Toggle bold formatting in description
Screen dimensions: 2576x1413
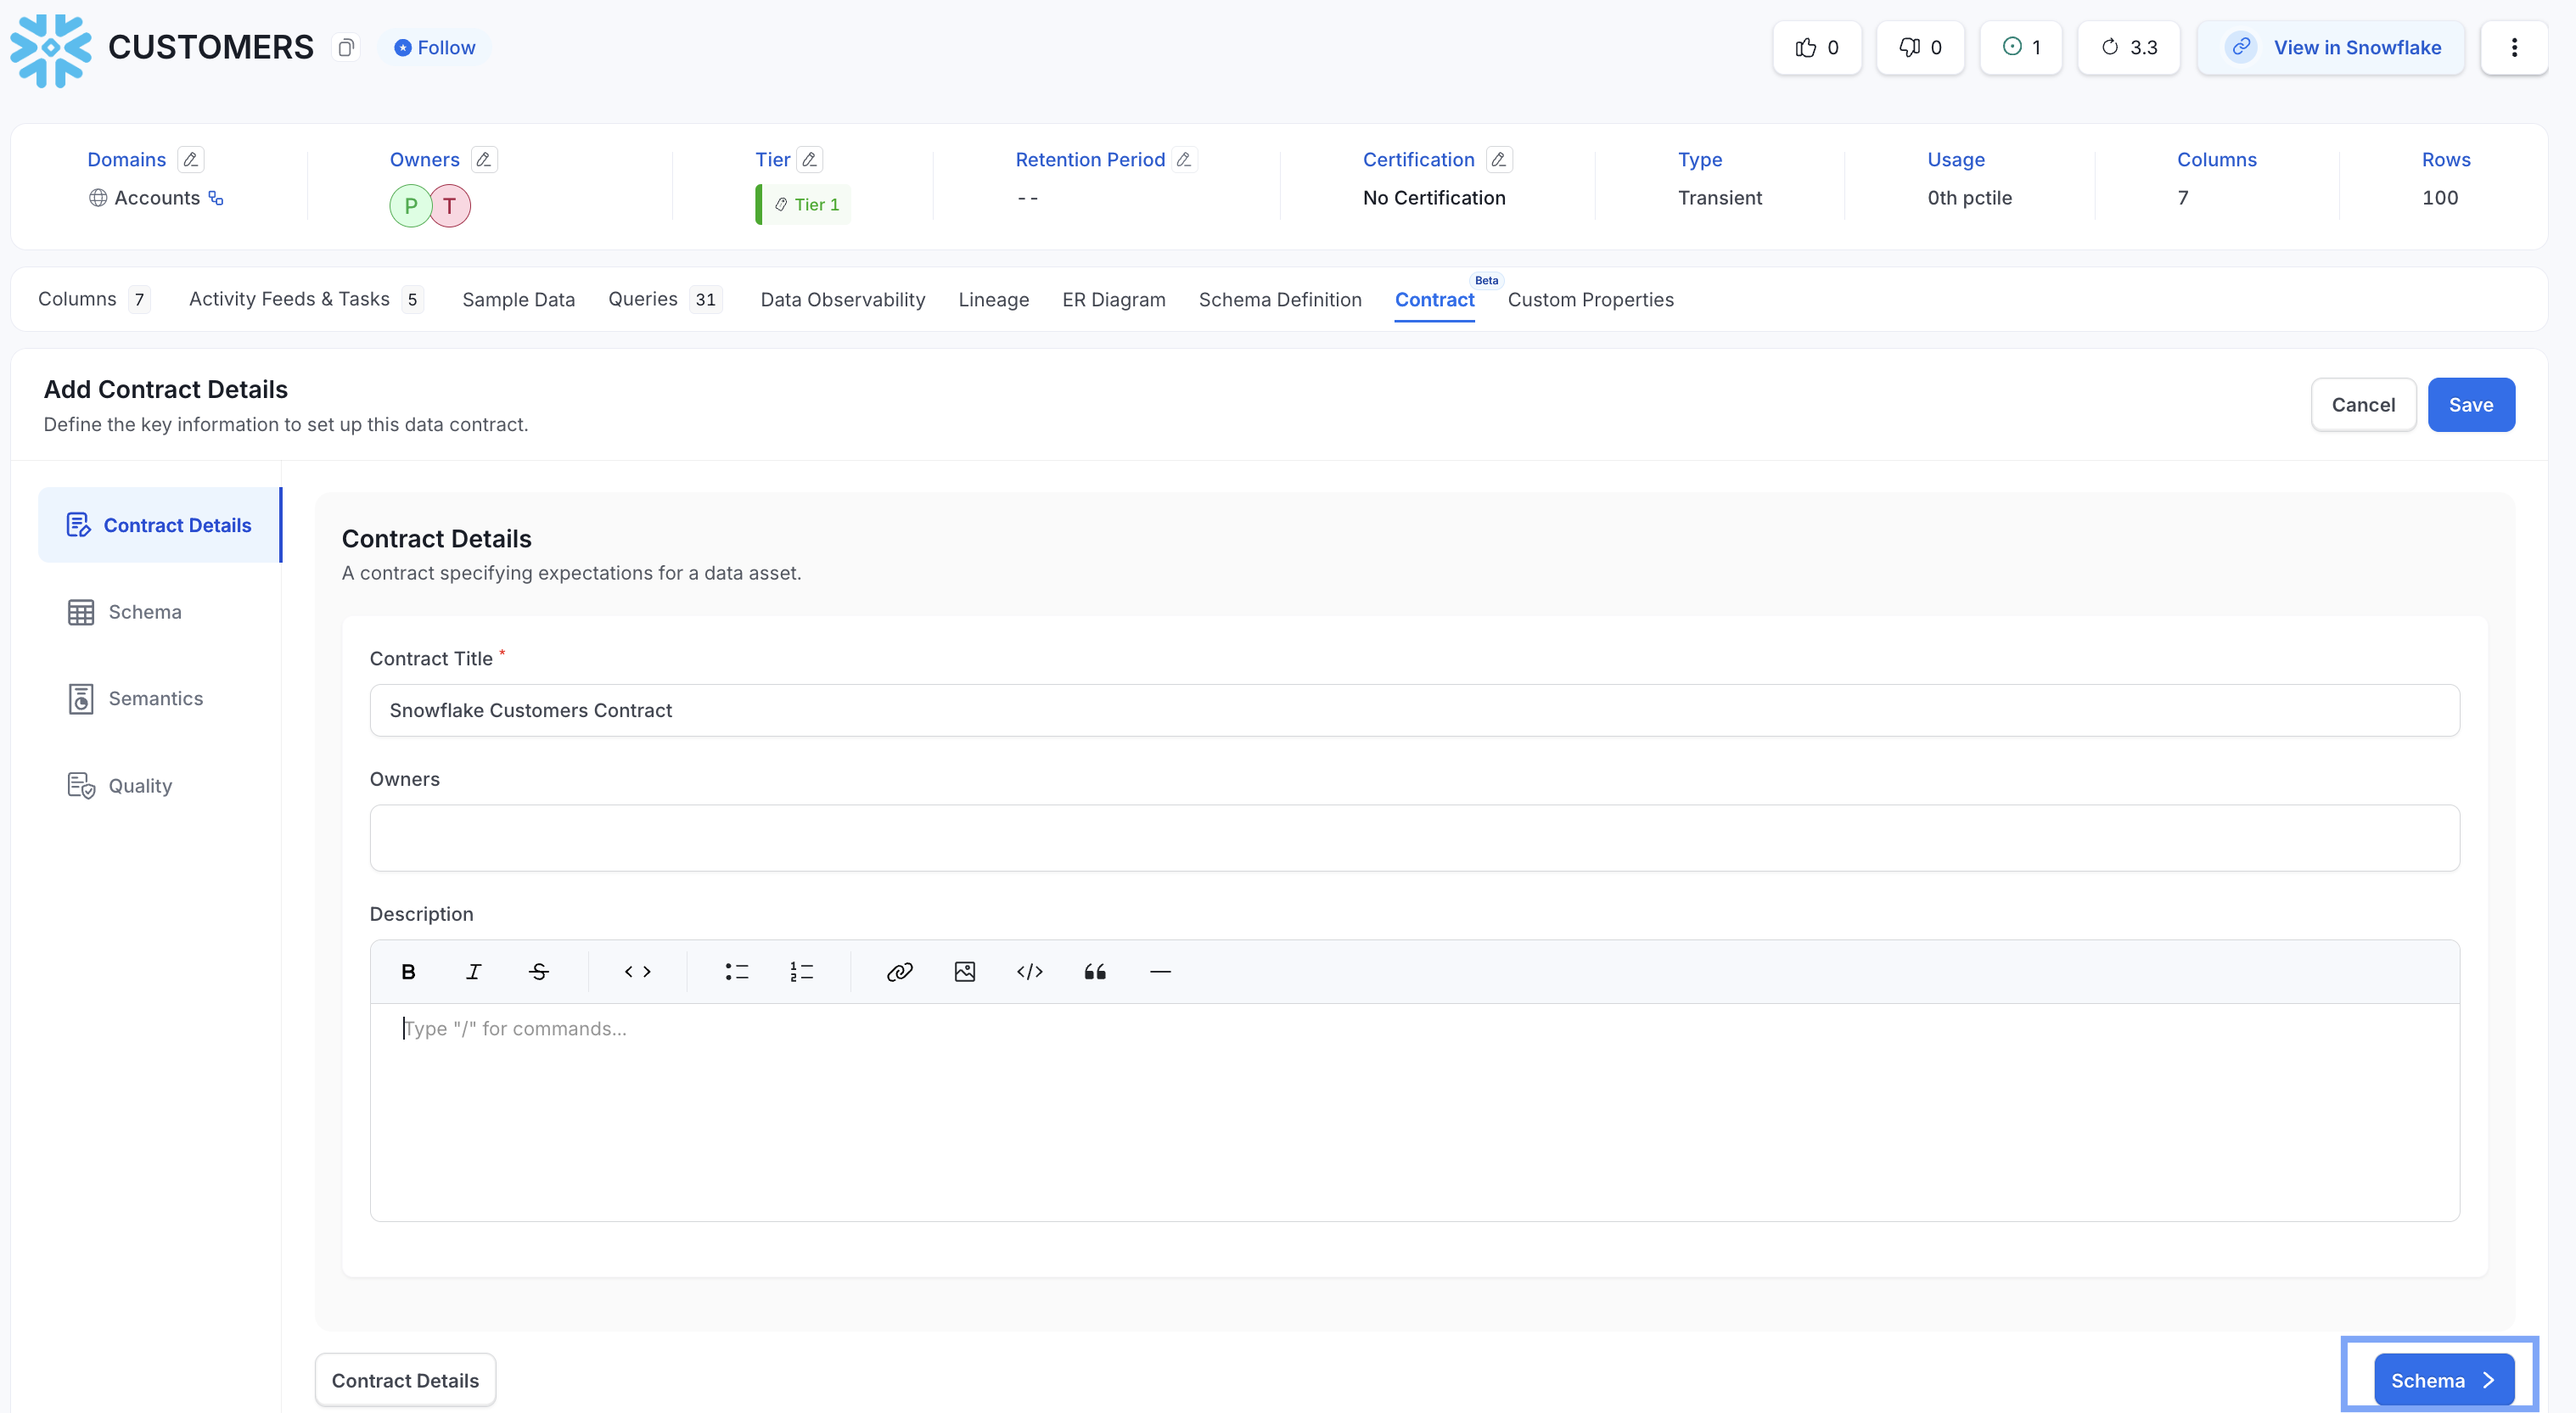[x=408, y=972]
